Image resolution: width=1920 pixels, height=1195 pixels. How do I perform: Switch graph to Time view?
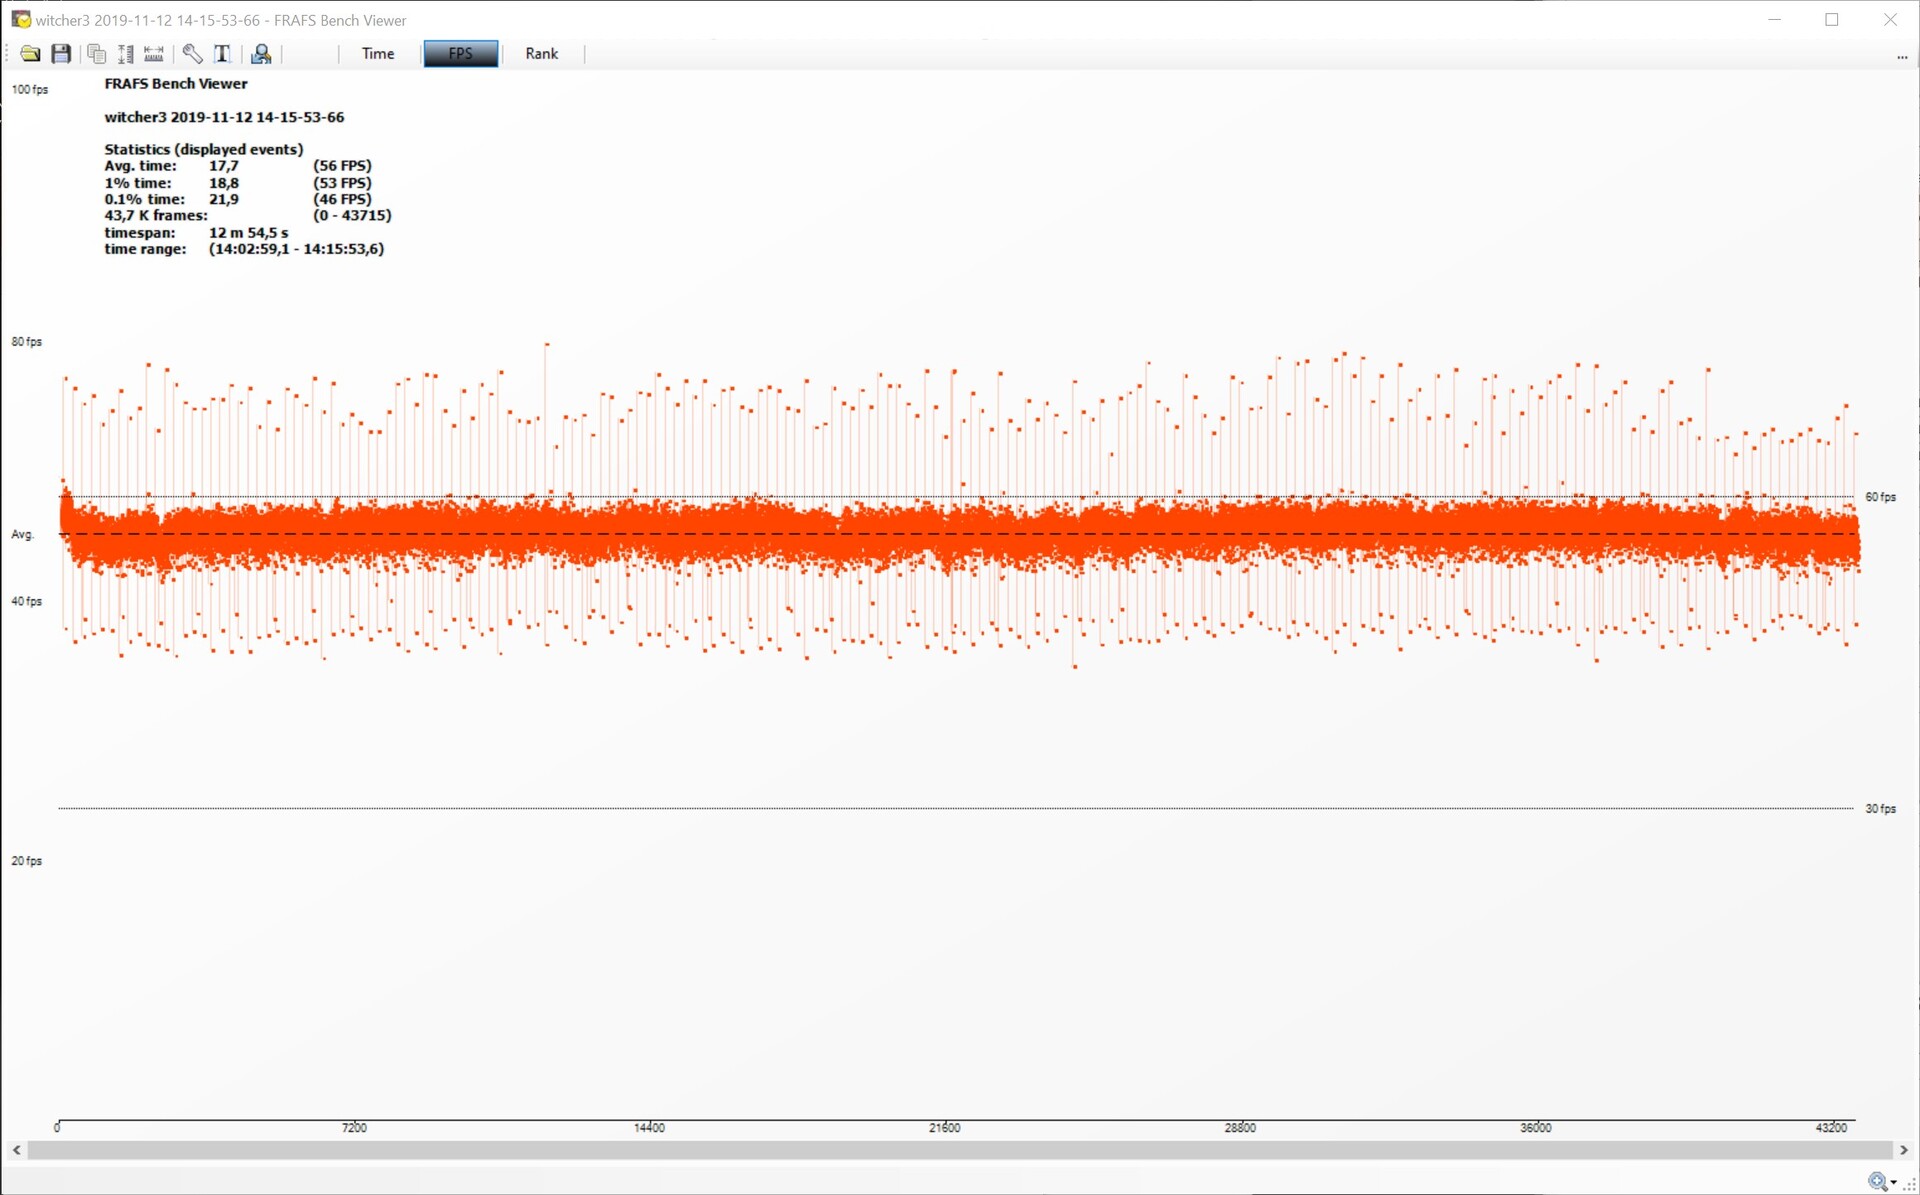(377, 54)
